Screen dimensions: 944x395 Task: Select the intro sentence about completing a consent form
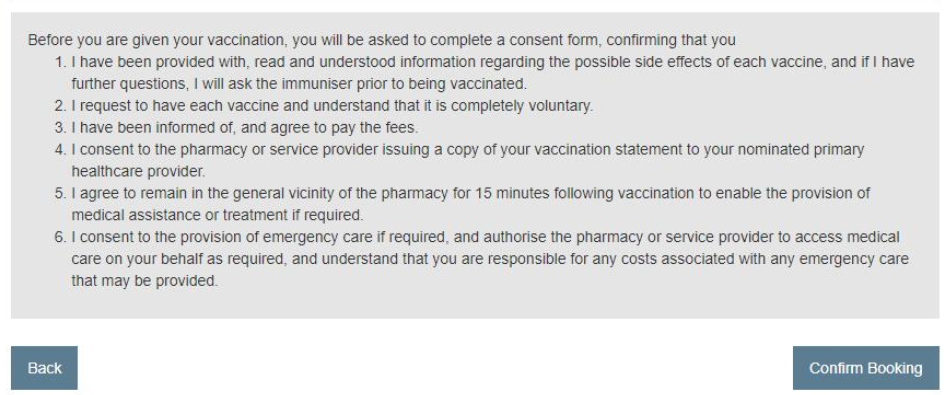(x=382, y=40)
